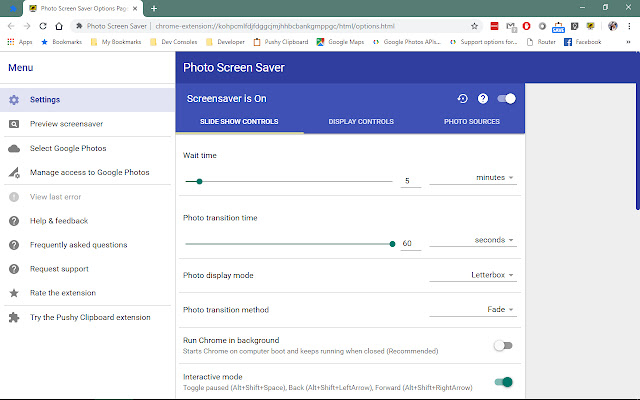Click the Photo transition time slider handle
Viewport: 640px width, 400px height.
392,243
